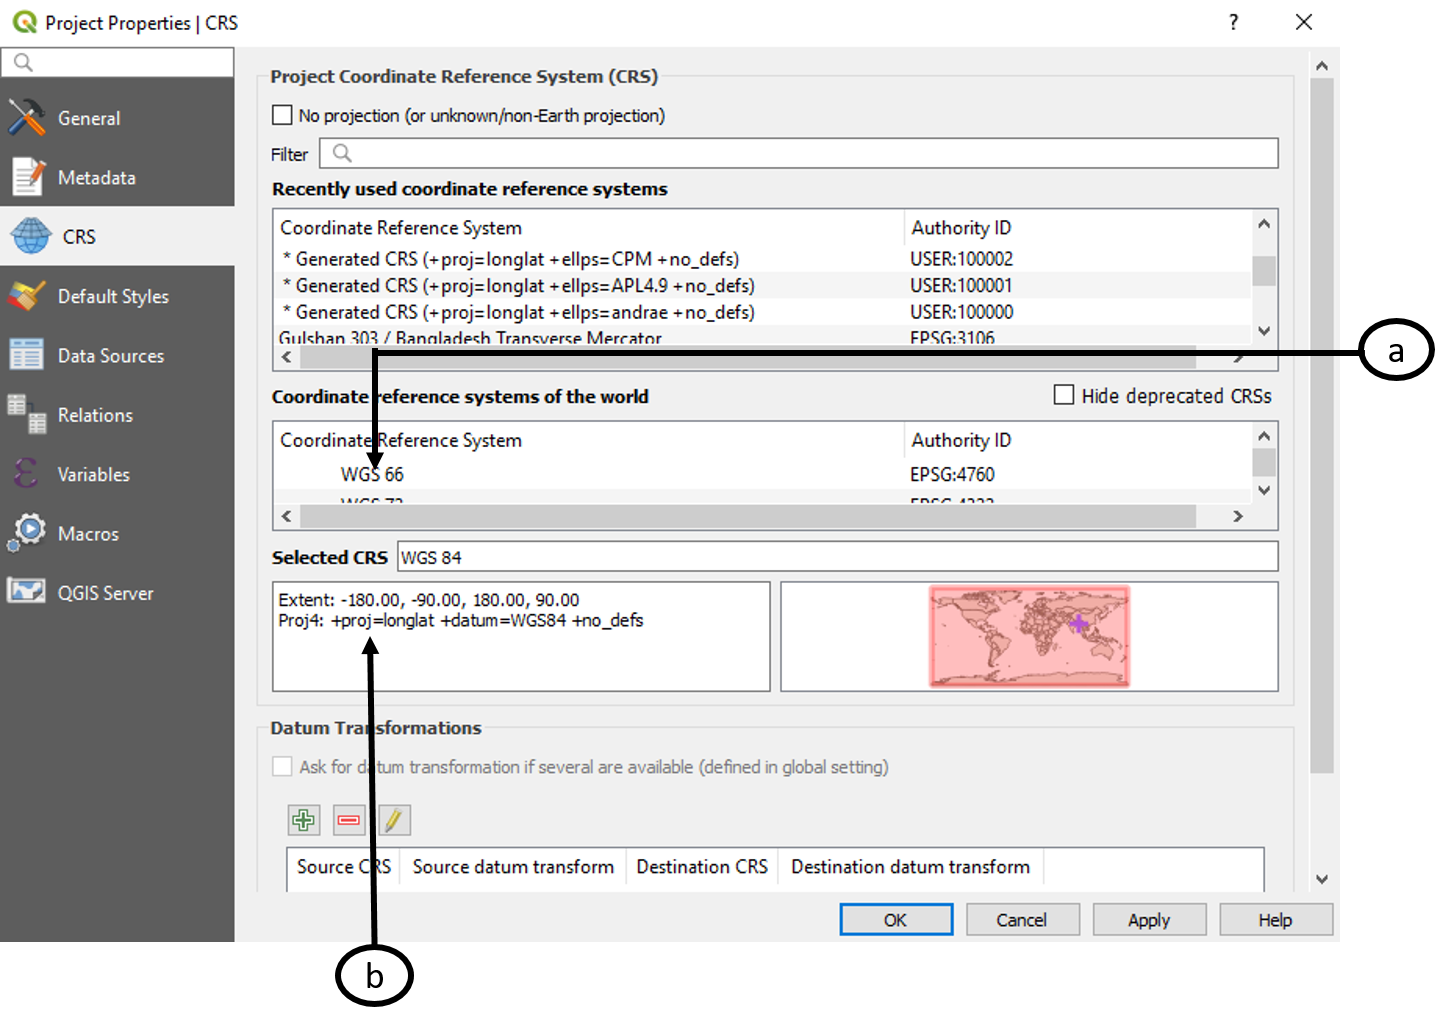Click up arrow of world CRS list scrollbar
The height and width of the screenshot is (1021, 1435).
[x=1264, y=436]
